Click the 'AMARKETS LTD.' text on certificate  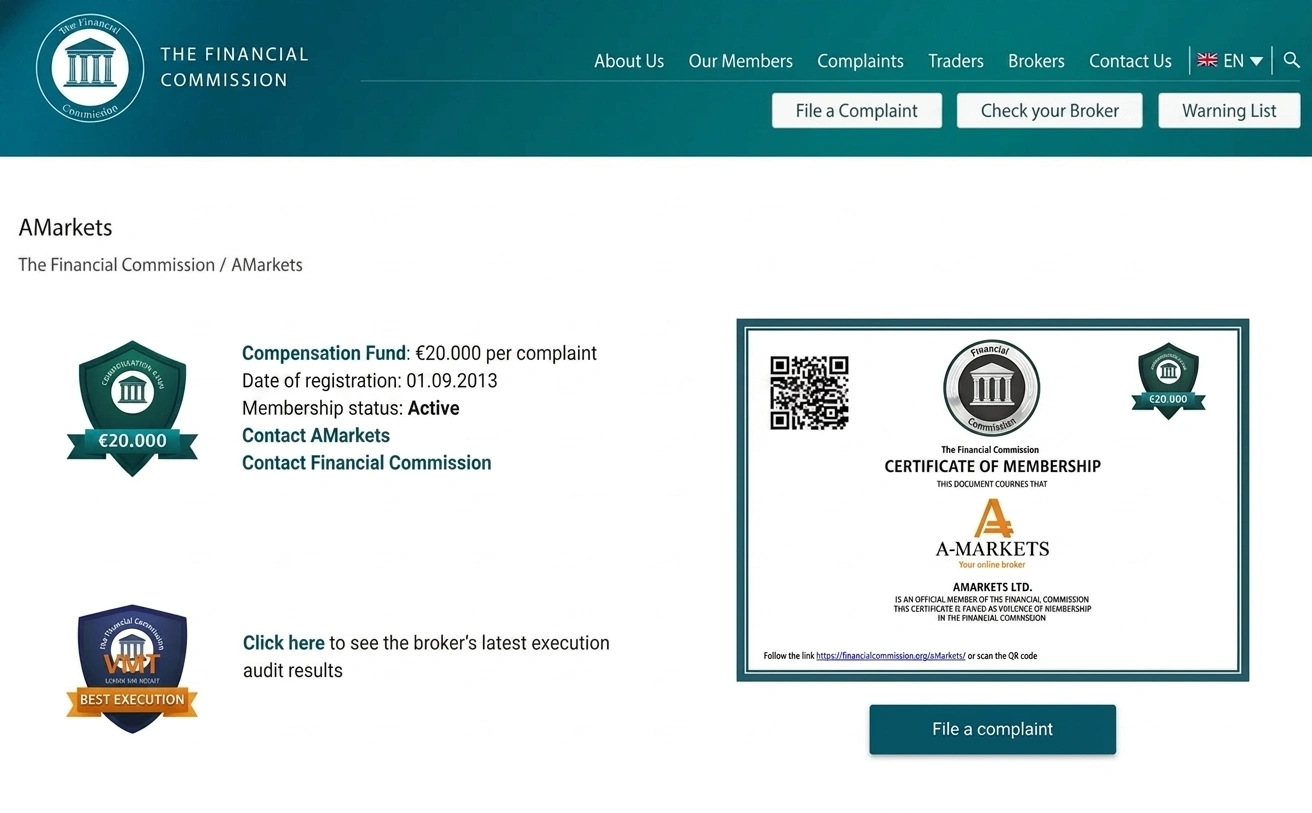(x=992, y=587)
